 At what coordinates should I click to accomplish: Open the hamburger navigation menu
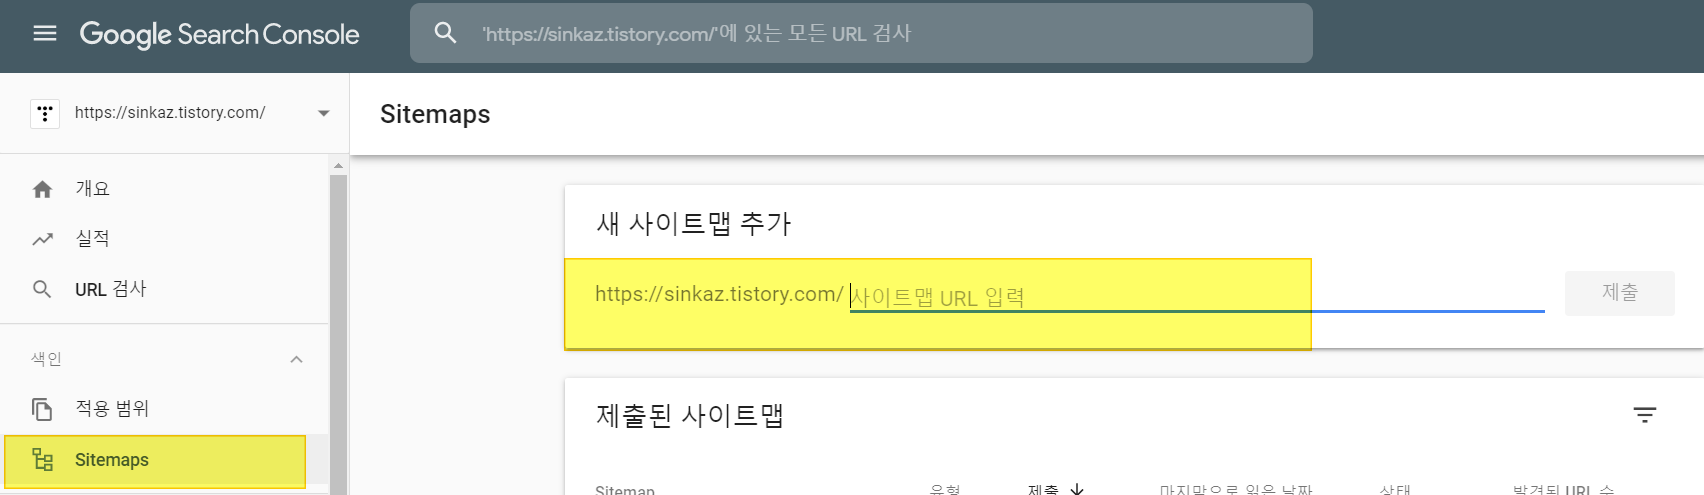tap(45, 34)
